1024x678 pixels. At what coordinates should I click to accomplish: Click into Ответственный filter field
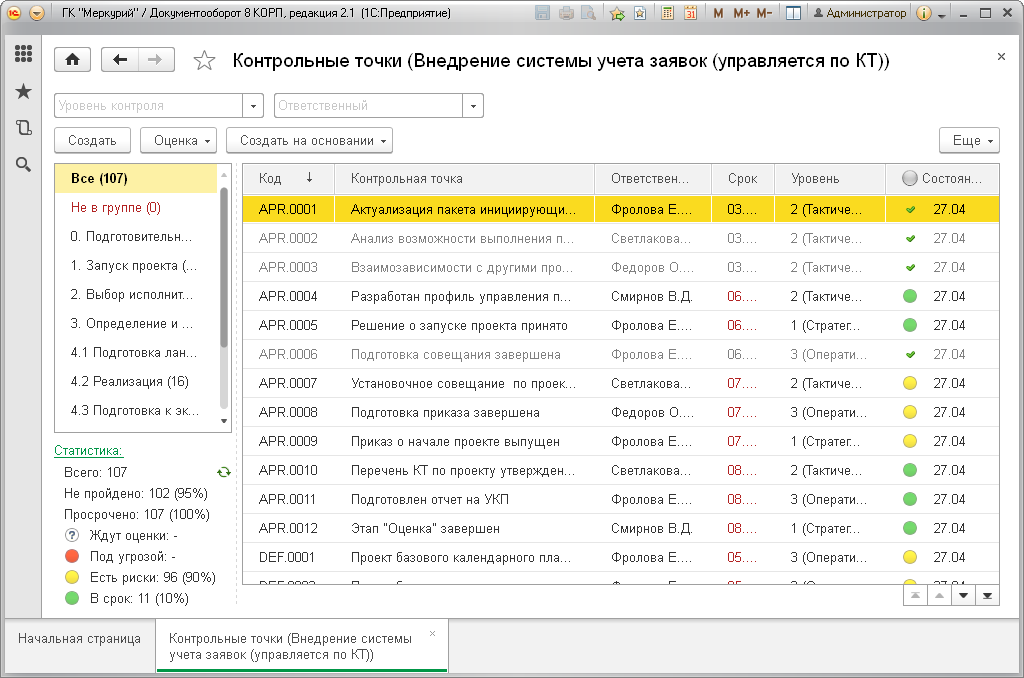[x=368, y=106]
